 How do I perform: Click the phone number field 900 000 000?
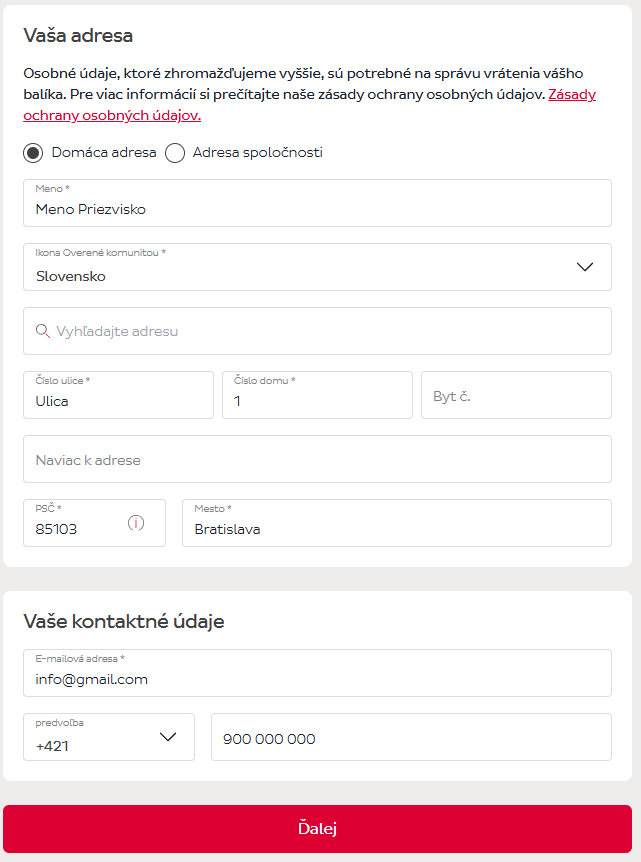(410, 738)
